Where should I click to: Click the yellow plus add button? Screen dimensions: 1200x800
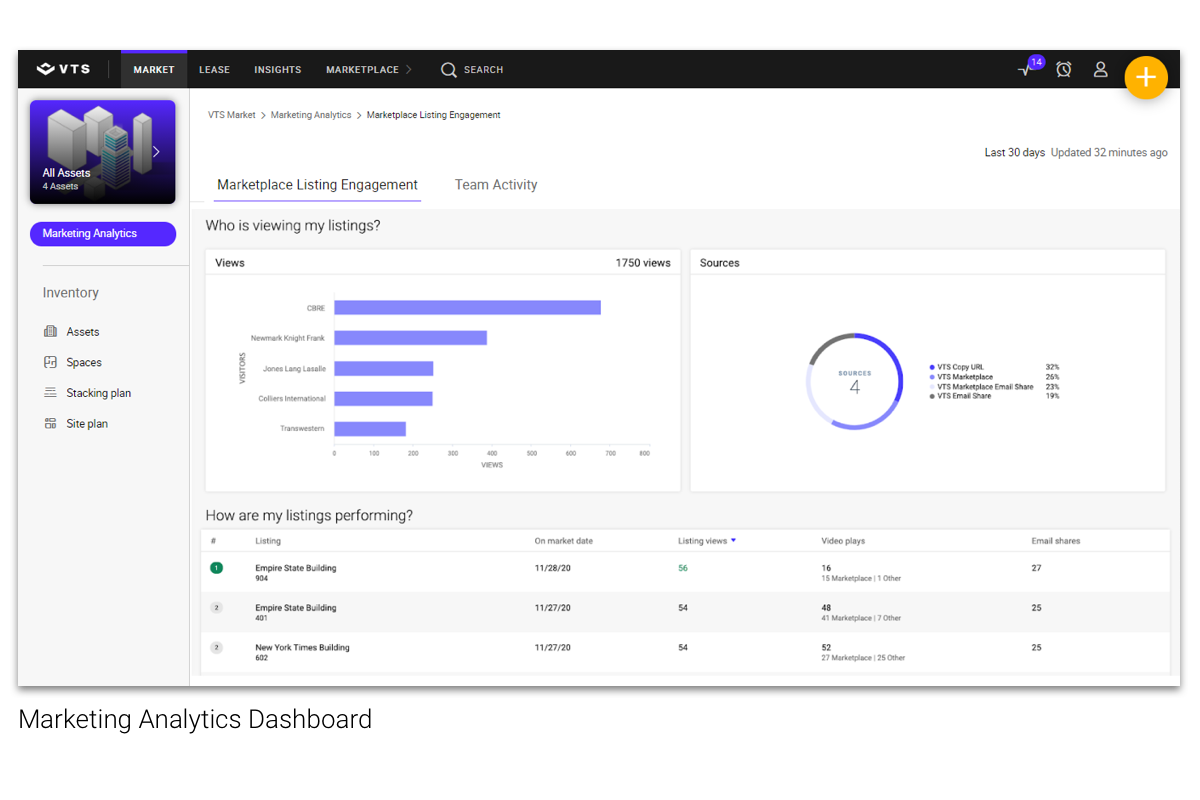(1146, 78)
